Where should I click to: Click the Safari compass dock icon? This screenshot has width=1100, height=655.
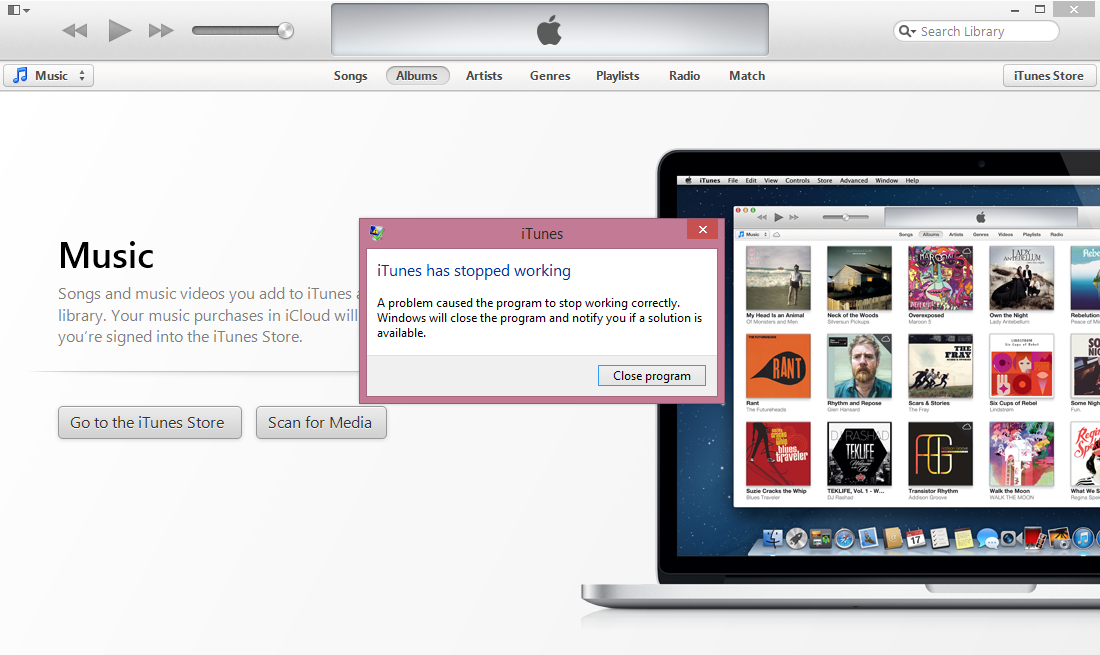pos(844,539)
